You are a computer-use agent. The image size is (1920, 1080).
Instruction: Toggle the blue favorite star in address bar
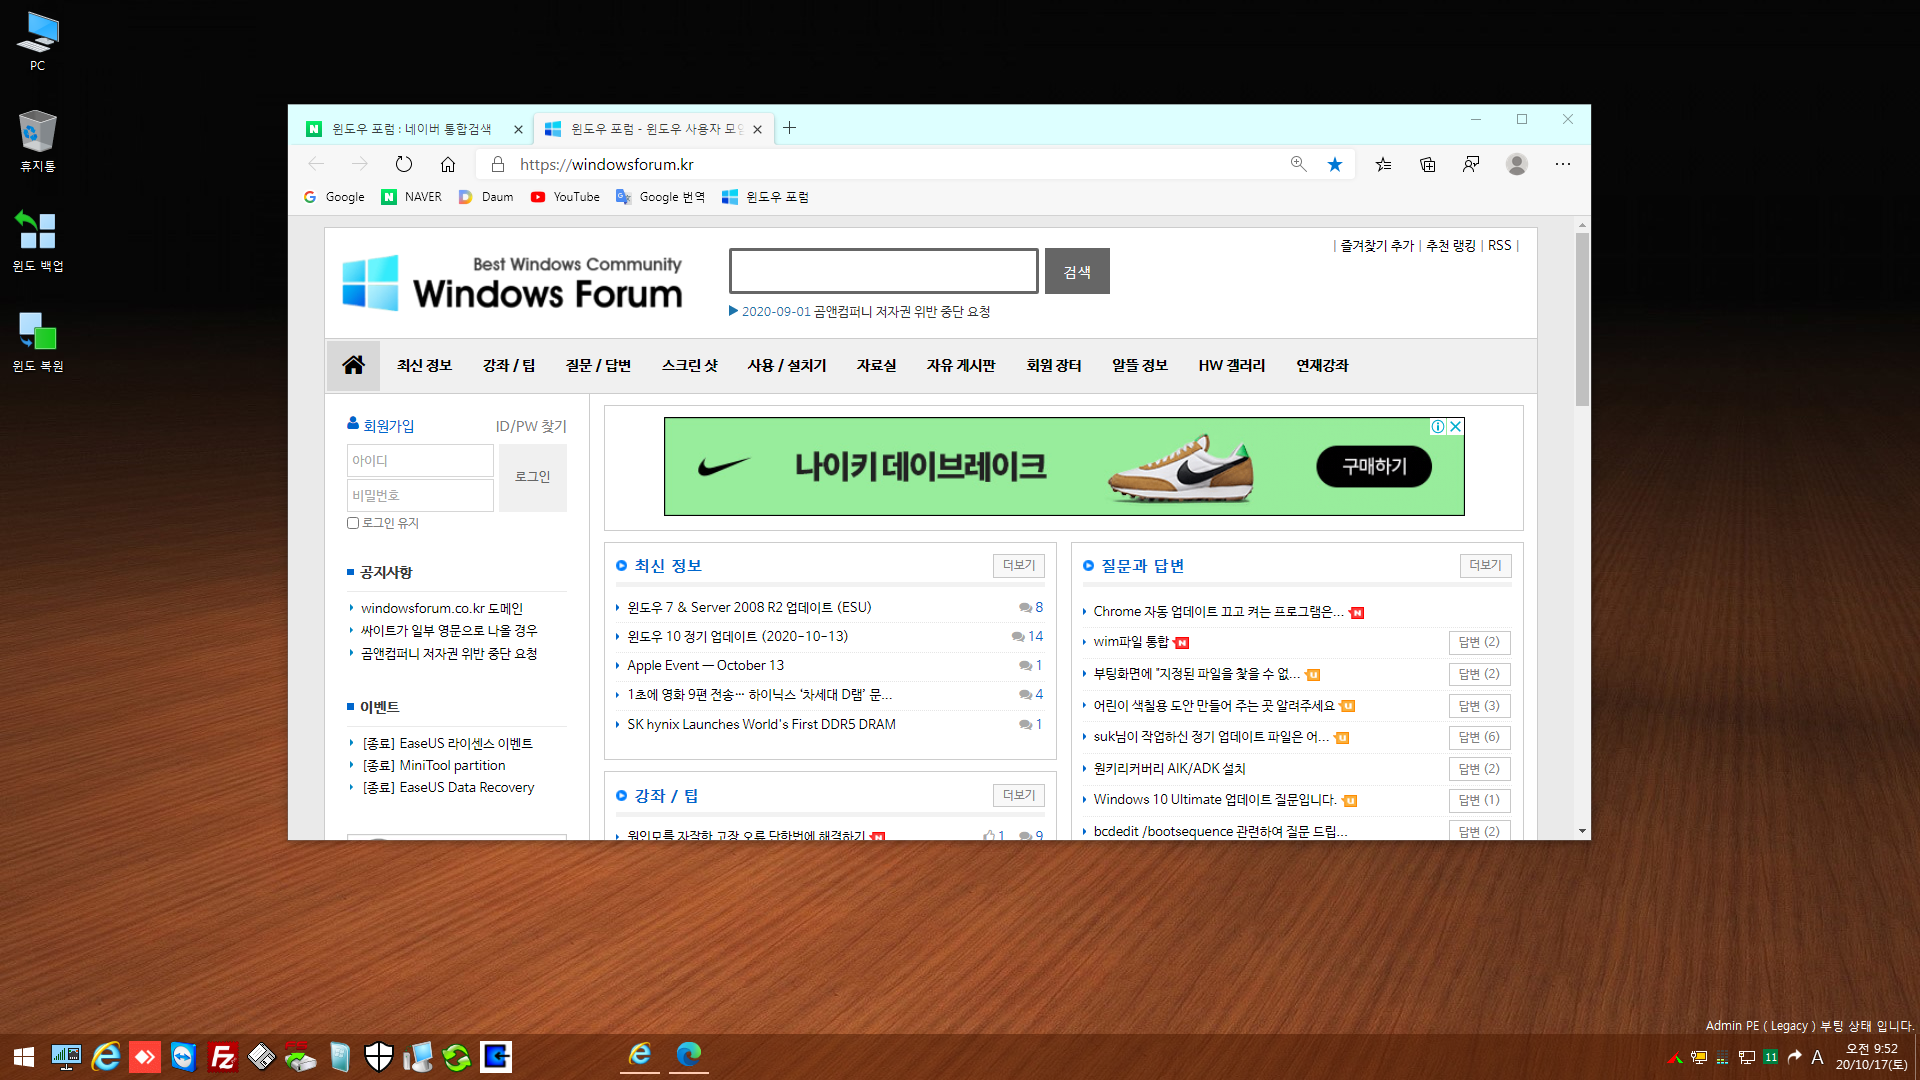(x=1335, y=164)
